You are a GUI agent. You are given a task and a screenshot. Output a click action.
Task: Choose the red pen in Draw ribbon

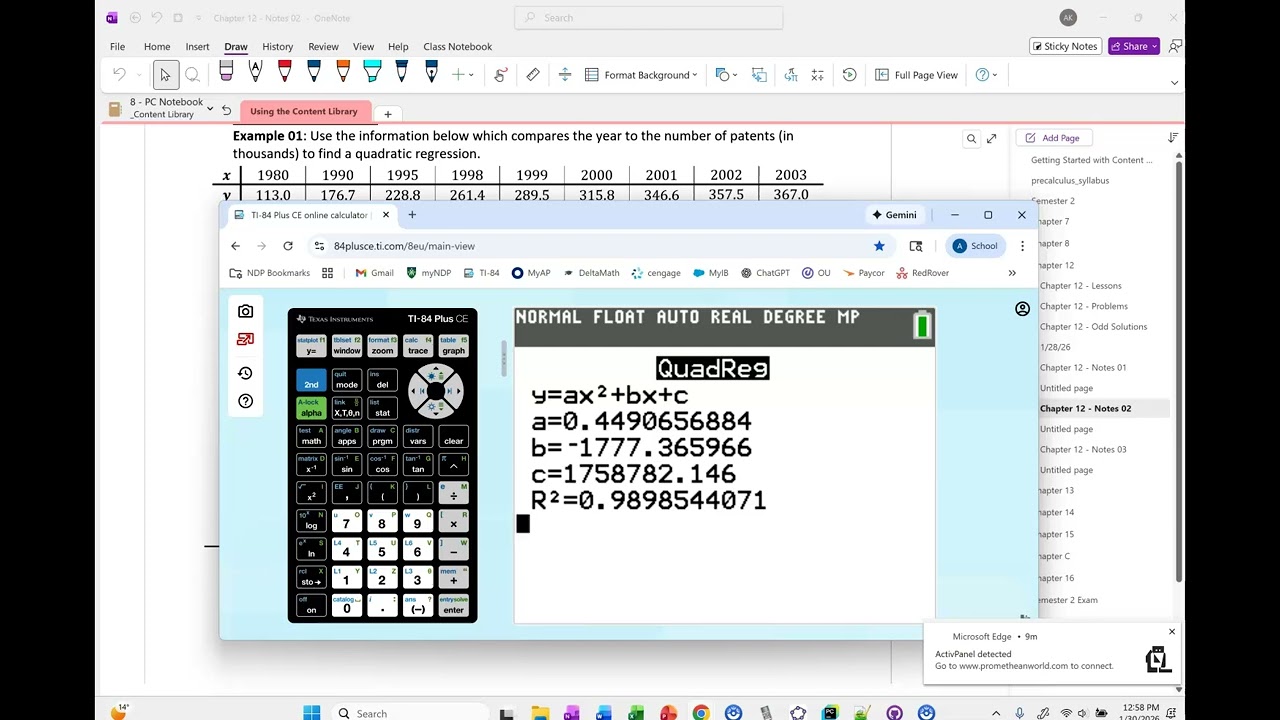click(x=285, y=73)
